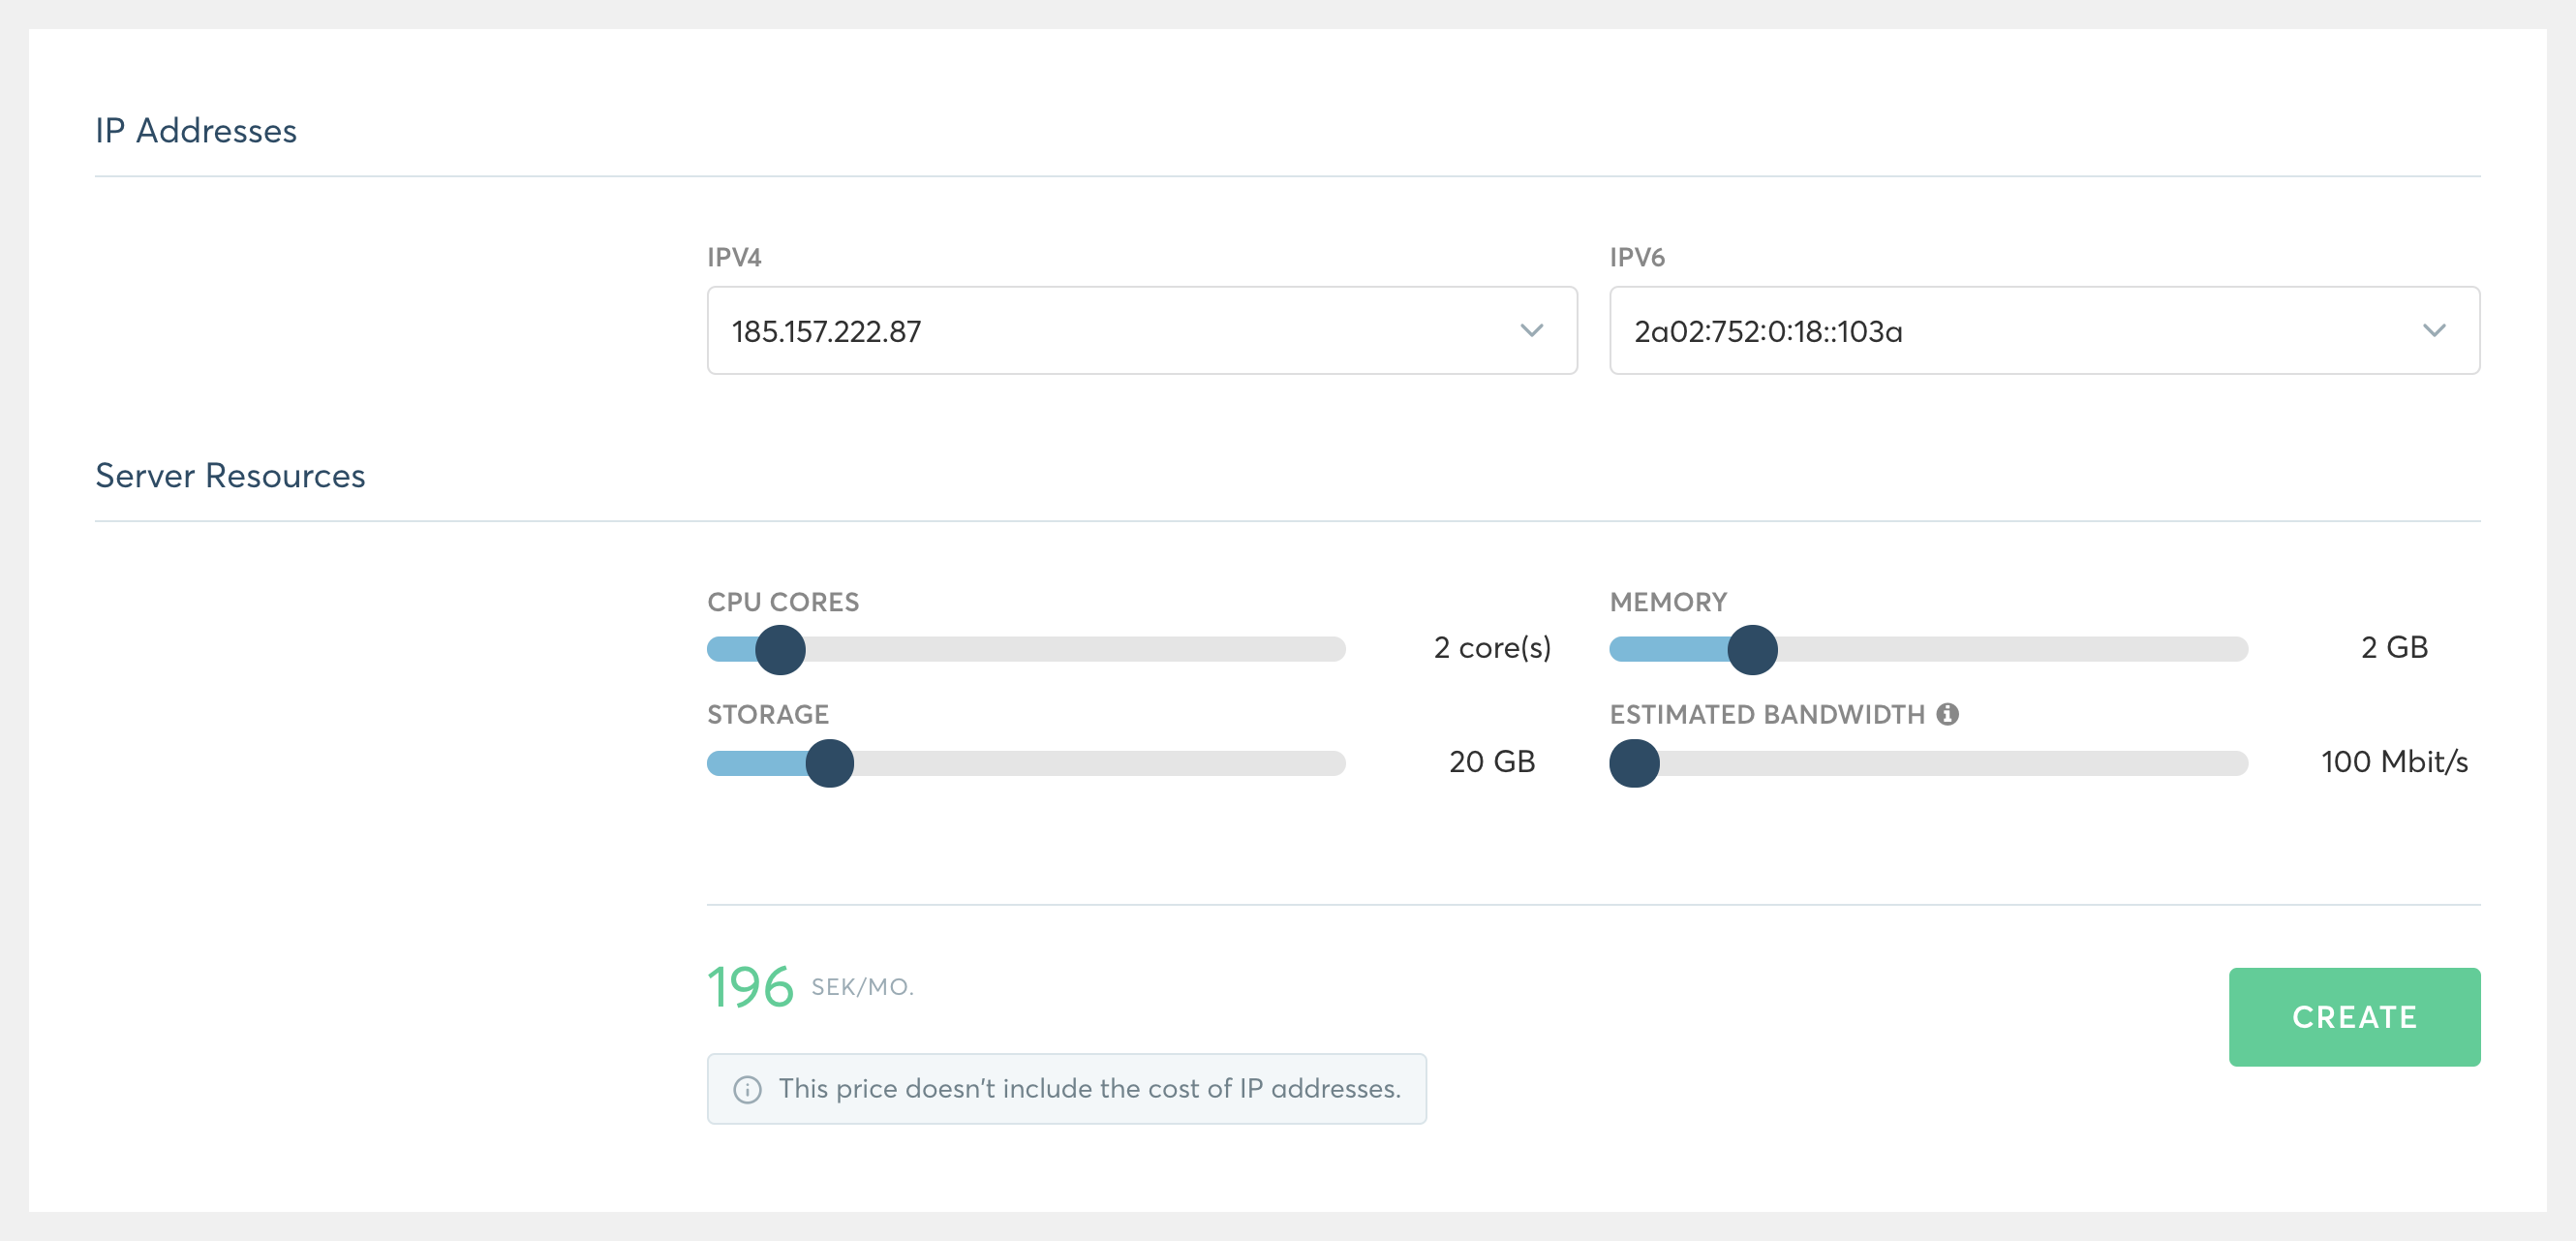Click the CPU Cores slider handle
Viewport: 2576px width, 1241px height.
click(780, 650)
